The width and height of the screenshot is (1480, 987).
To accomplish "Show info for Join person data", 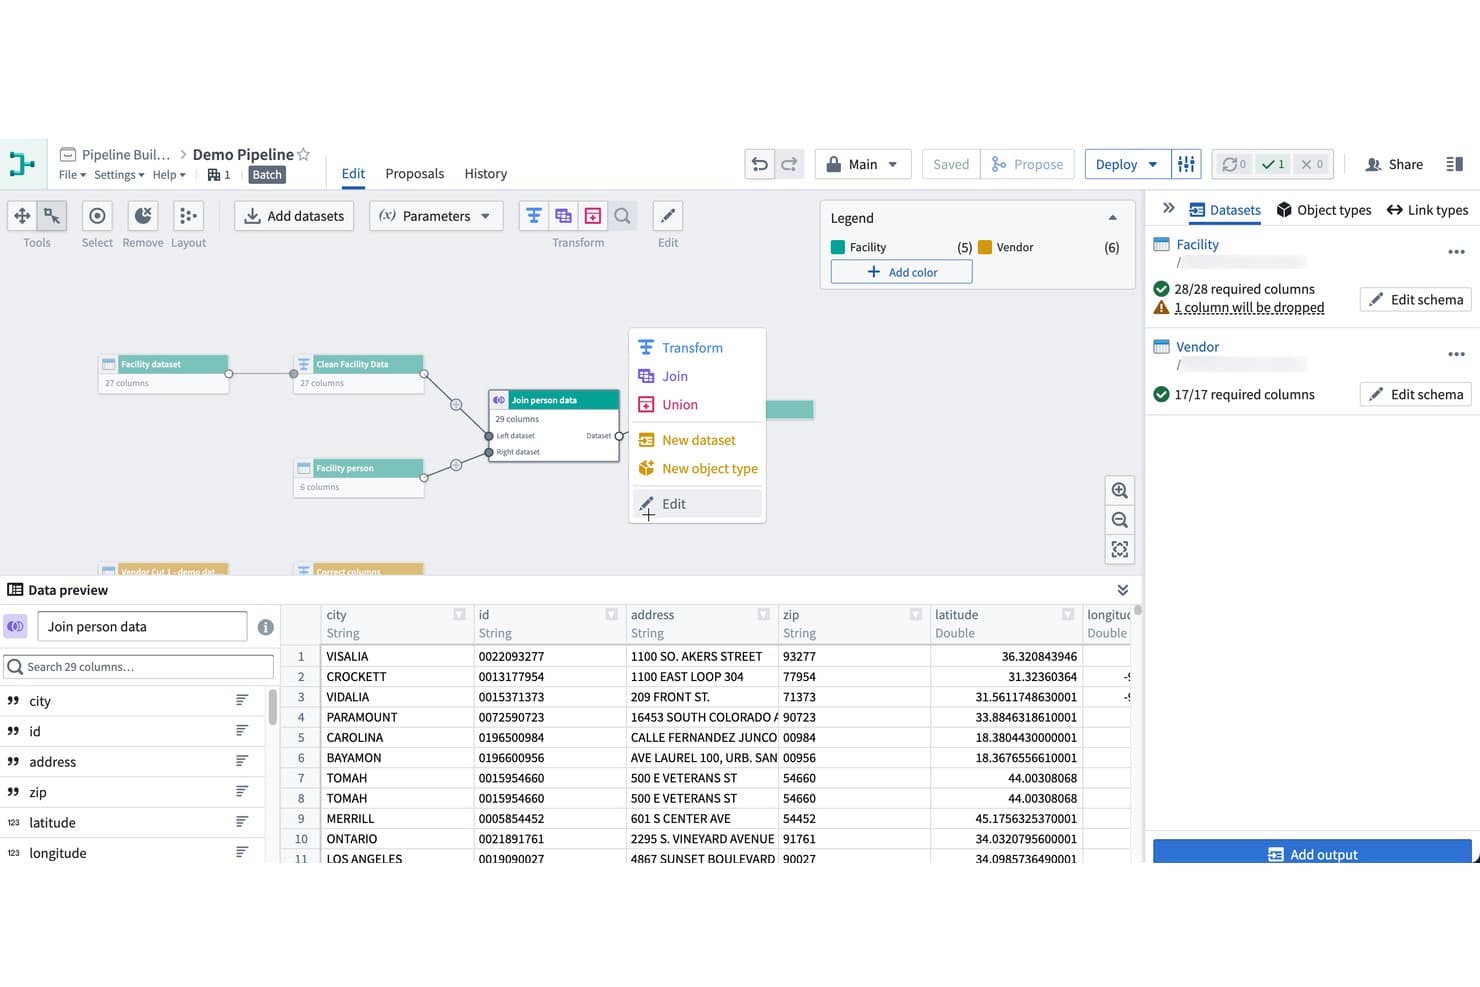I will point(265,627).
